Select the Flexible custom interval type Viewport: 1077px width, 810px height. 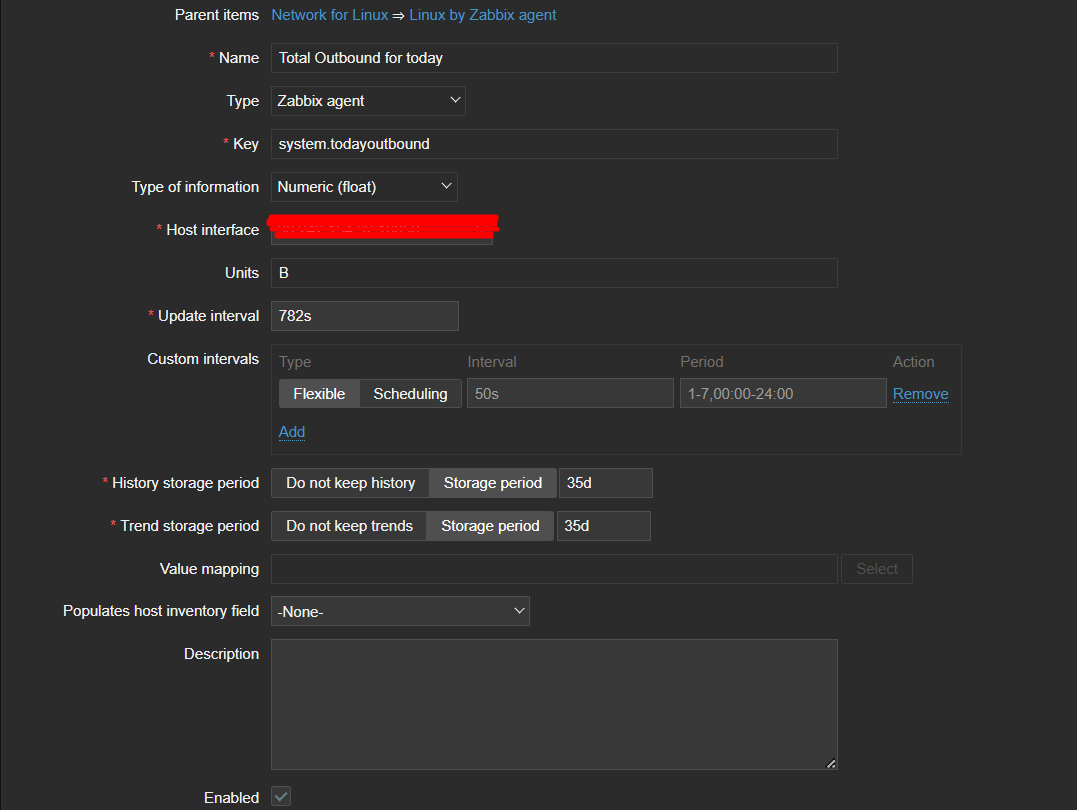click(x=319, y=394)
